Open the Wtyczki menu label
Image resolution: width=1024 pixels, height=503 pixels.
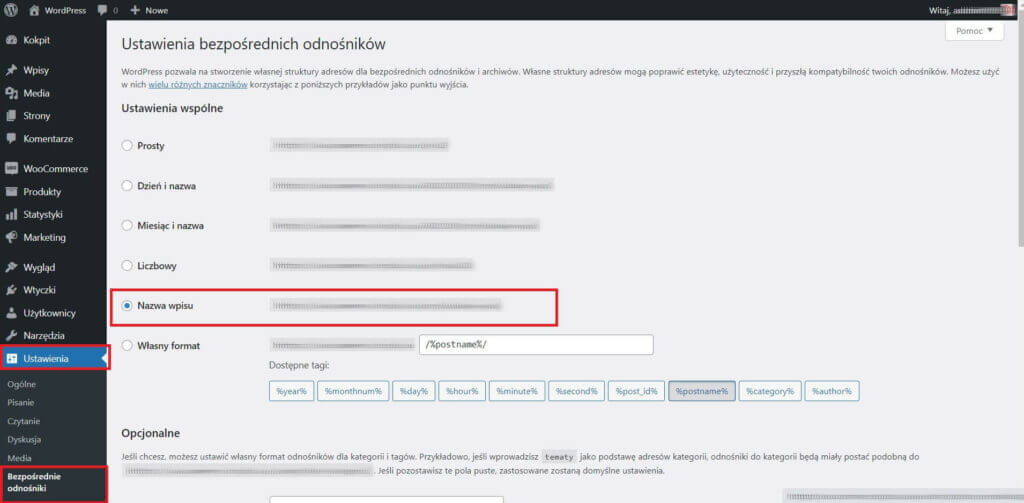click(x=39, y=290)
